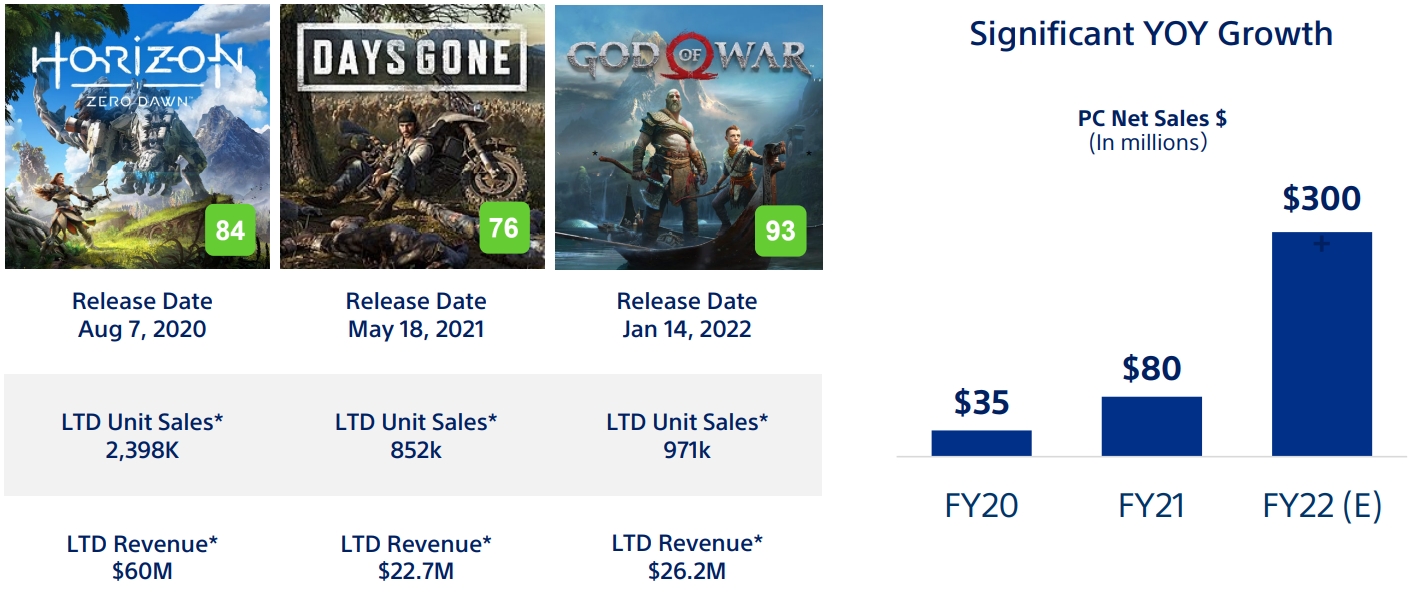1417x592 pixels.
Task: Click the 2,398K LTD unit sales figure
Action: coord(142,450)
